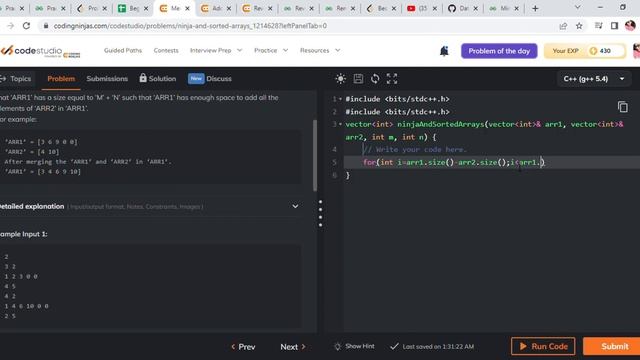Expand Resources dropdown menu
Screen dimensions: 640x360
pyautogui.click(x=320, y=50)
